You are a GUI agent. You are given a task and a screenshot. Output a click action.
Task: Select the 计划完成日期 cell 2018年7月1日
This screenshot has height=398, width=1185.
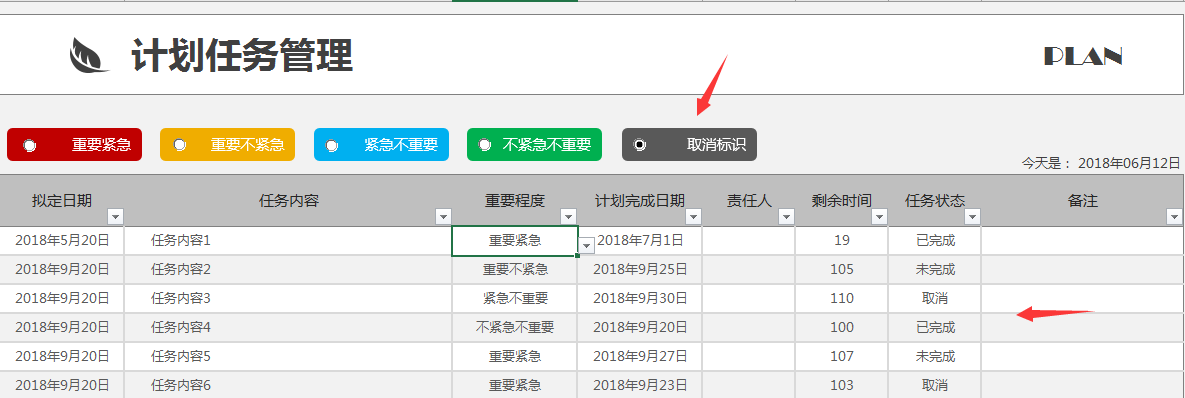coord(640,241)
